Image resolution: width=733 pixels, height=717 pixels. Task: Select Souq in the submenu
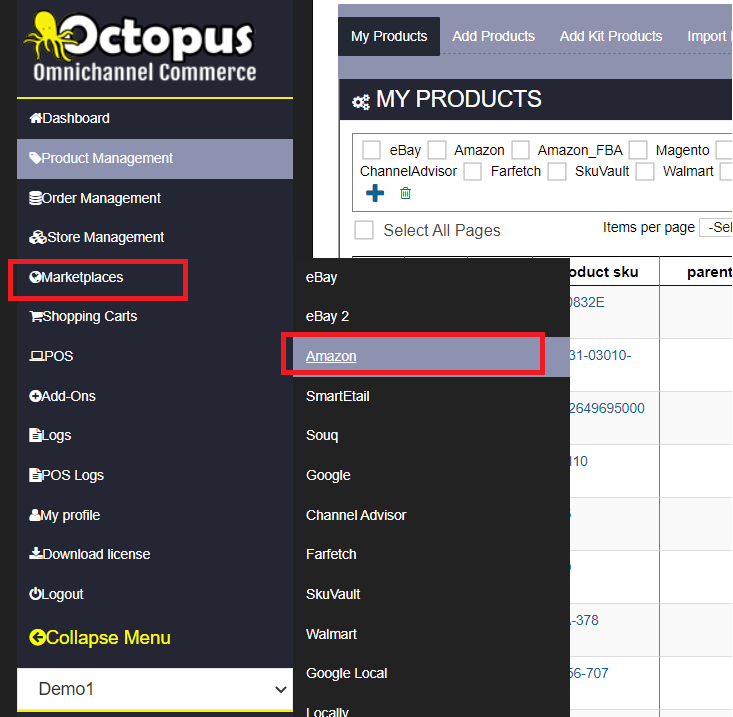tap(322, 435)
